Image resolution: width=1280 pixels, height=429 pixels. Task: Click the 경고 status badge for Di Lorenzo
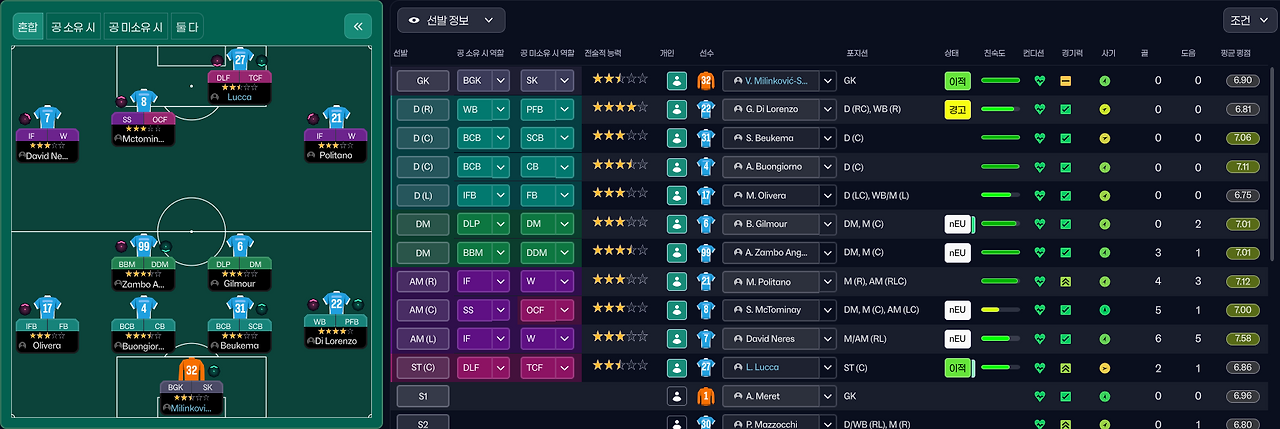[x=958, y=109]
